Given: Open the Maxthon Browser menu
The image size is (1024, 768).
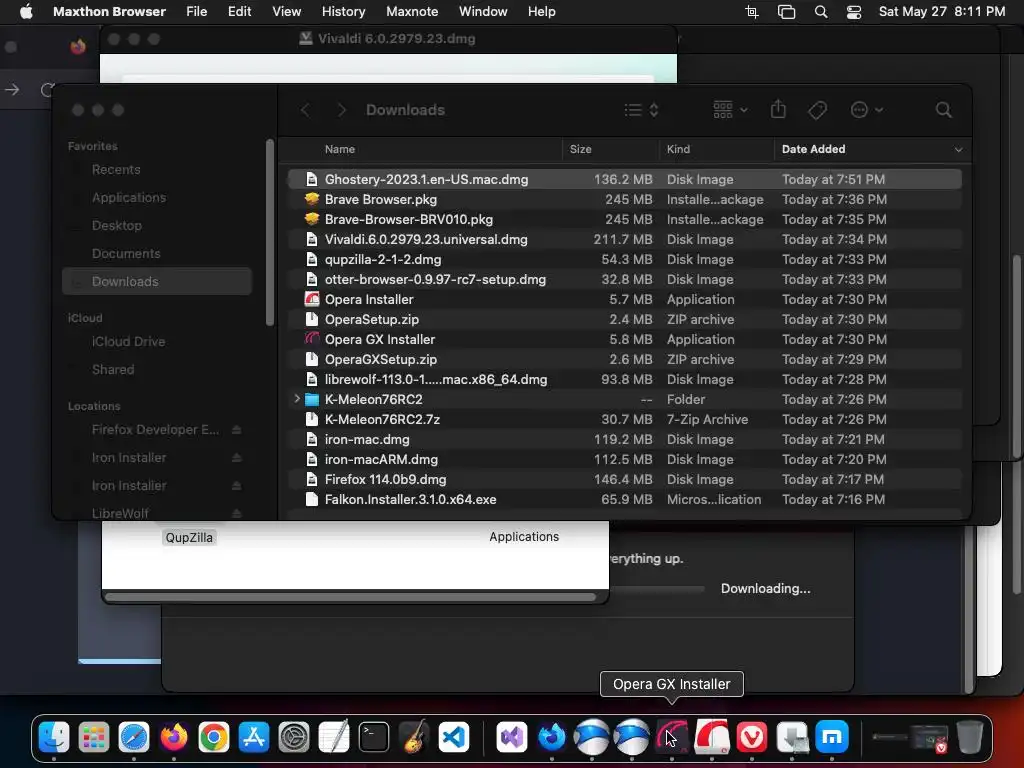Looking at the screenshot, I should click(x=109, y=12).
